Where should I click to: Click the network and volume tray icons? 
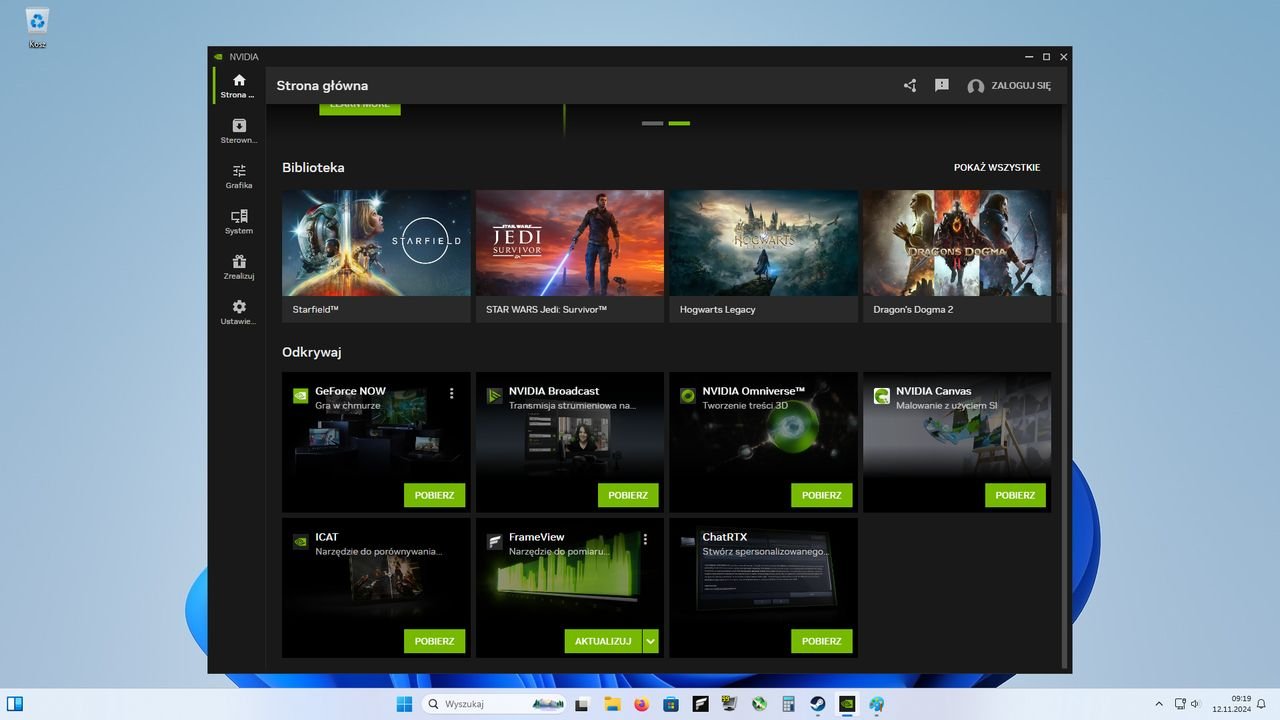(x=1188, y=704)
